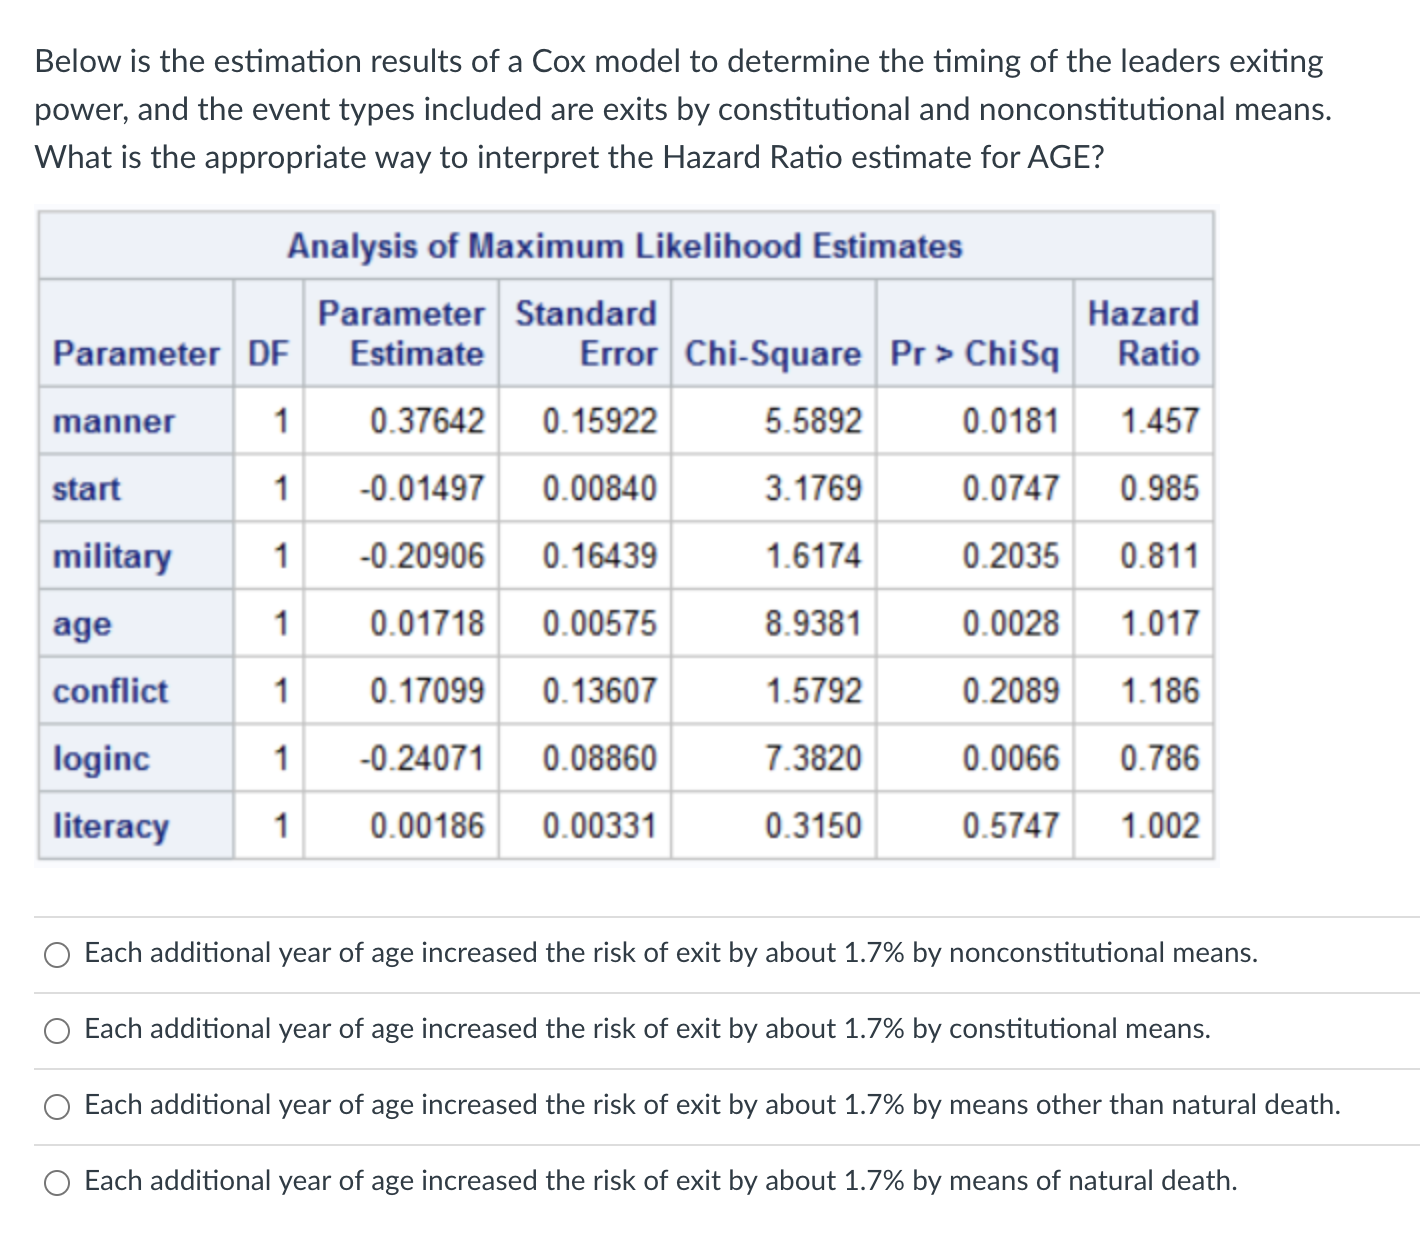Select the age standard error 0.00575
The width and height of the screenshot is (1420, 1234).
pos(600,624)
